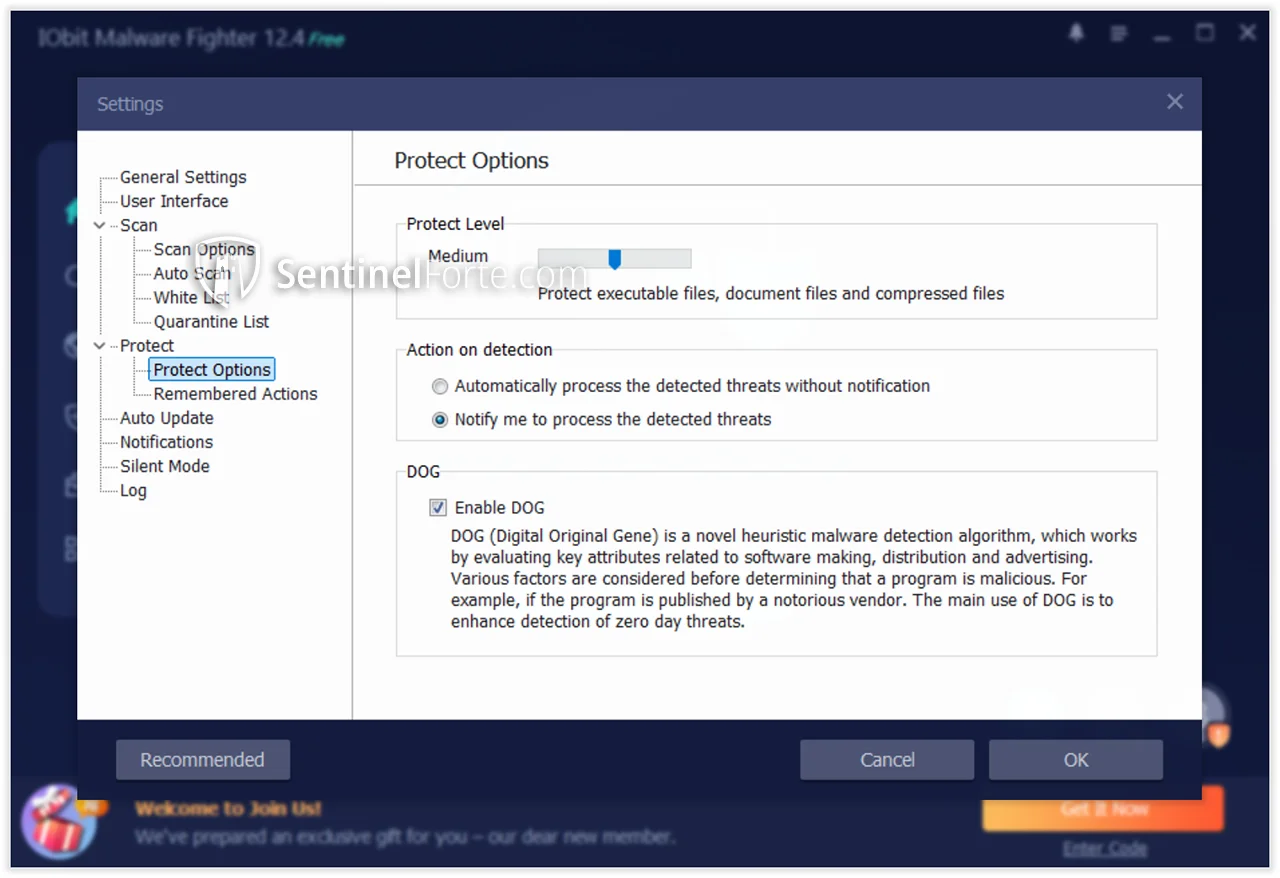The image size is (1280, 878).
Task: Click the Protect Level slider thumb
Action: (615, 259)
